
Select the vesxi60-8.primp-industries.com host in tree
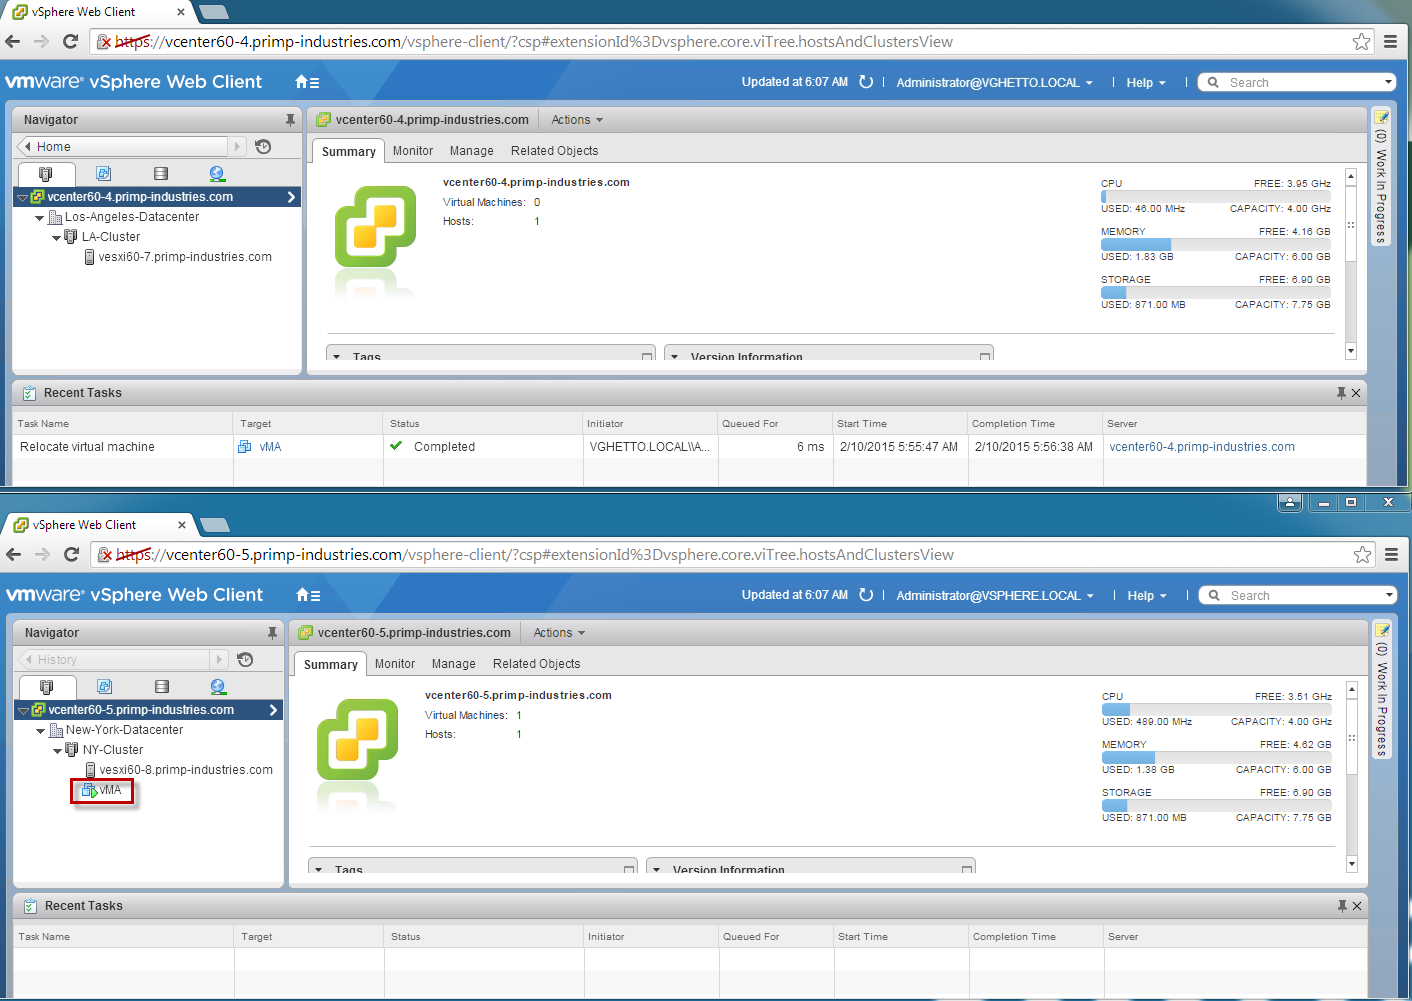pos(178,770)
